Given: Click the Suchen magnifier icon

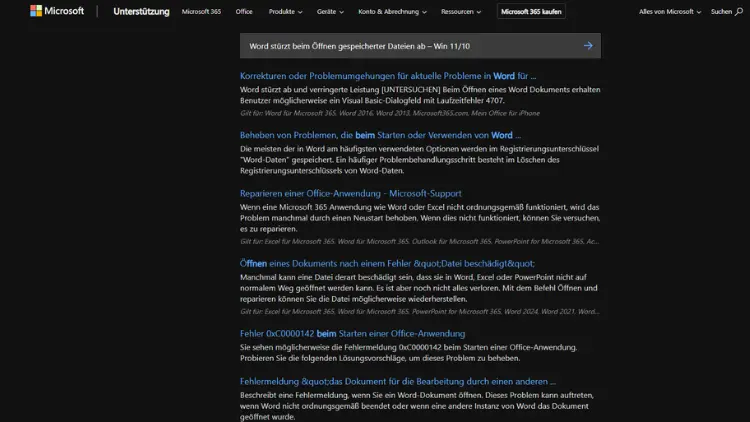Looking at the screenshot, I should 737,12.
